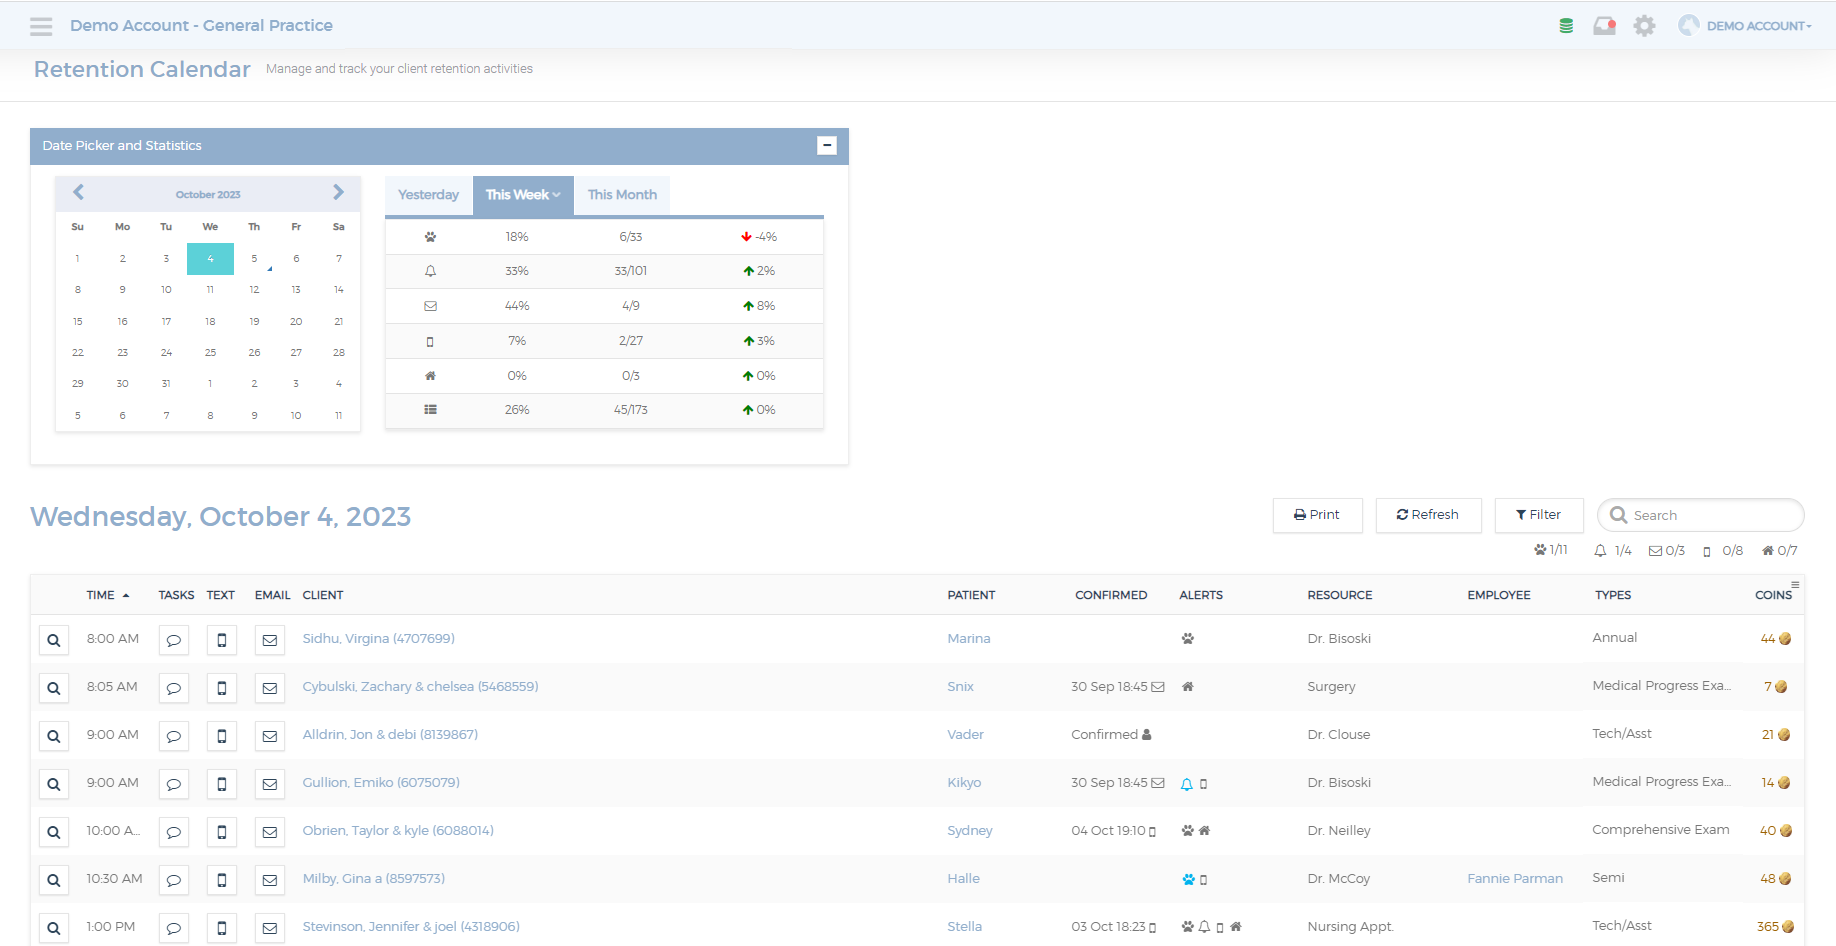View details for Sidhu, Virgina appointment
Screen dimensions: 1836x946
coord(54,640)
